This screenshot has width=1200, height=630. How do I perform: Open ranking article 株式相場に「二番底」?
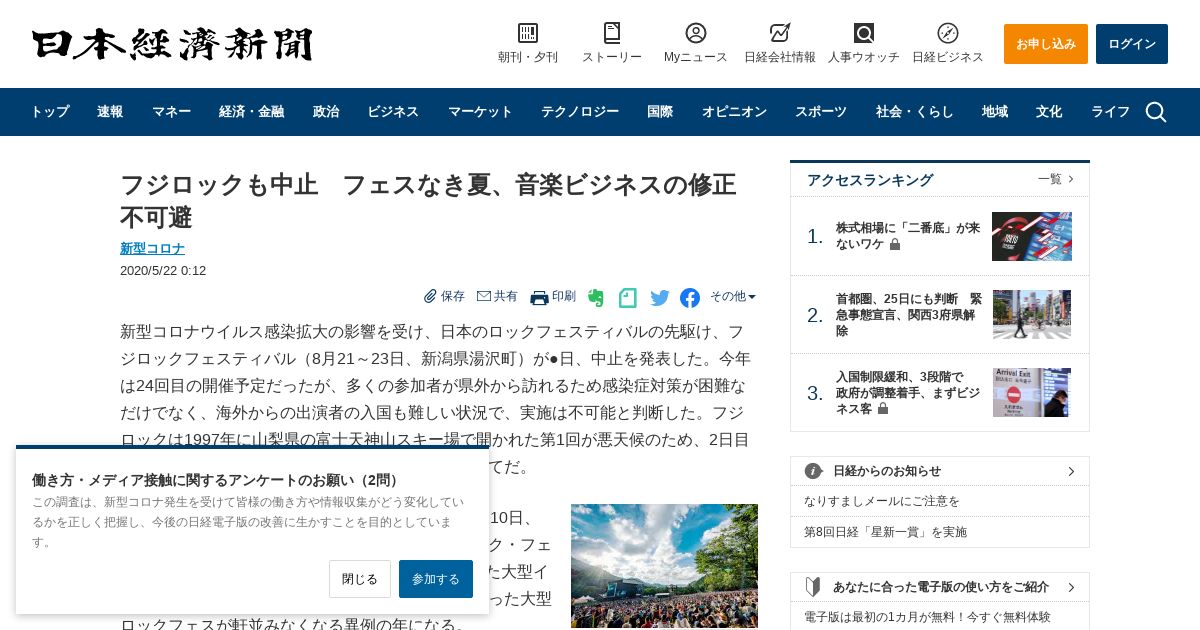tap(908, 236)
